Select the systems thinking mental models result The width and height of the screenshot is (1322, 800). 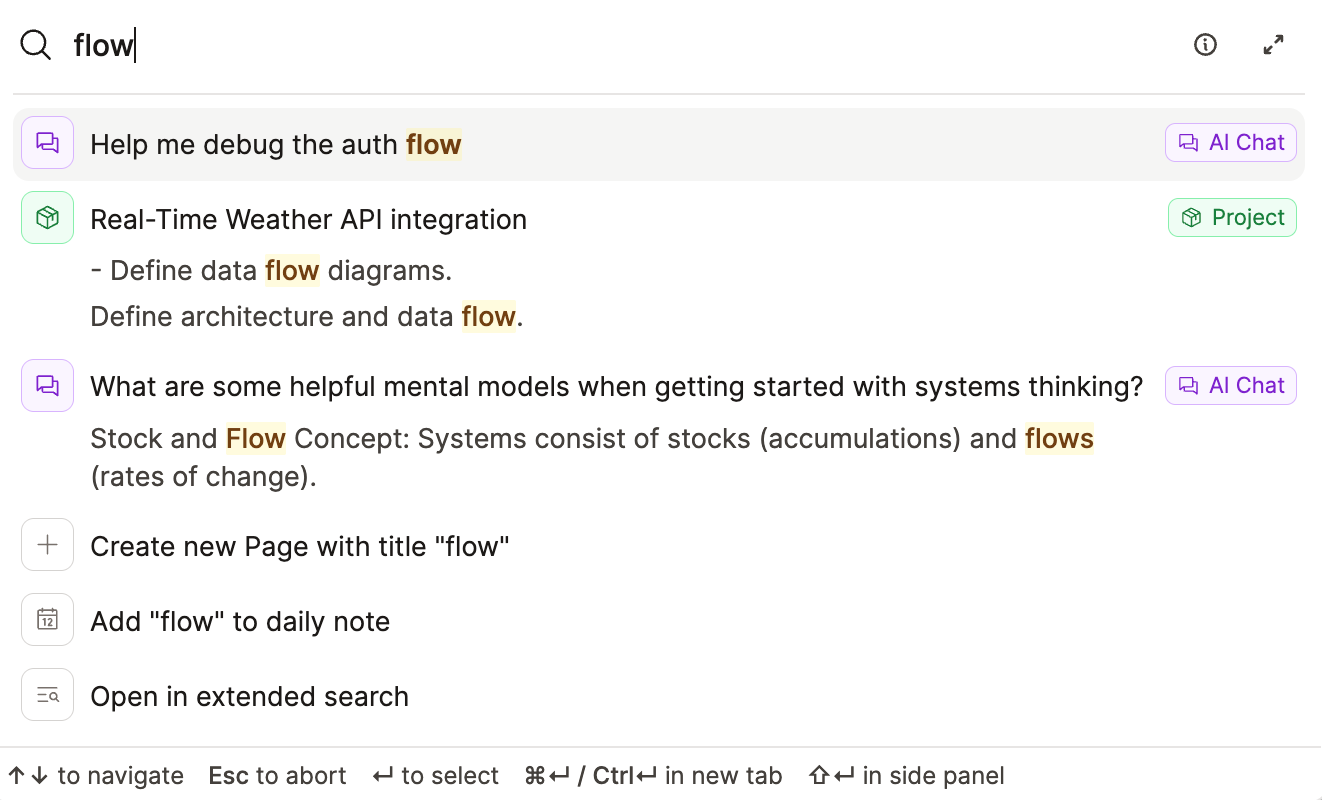617,385
